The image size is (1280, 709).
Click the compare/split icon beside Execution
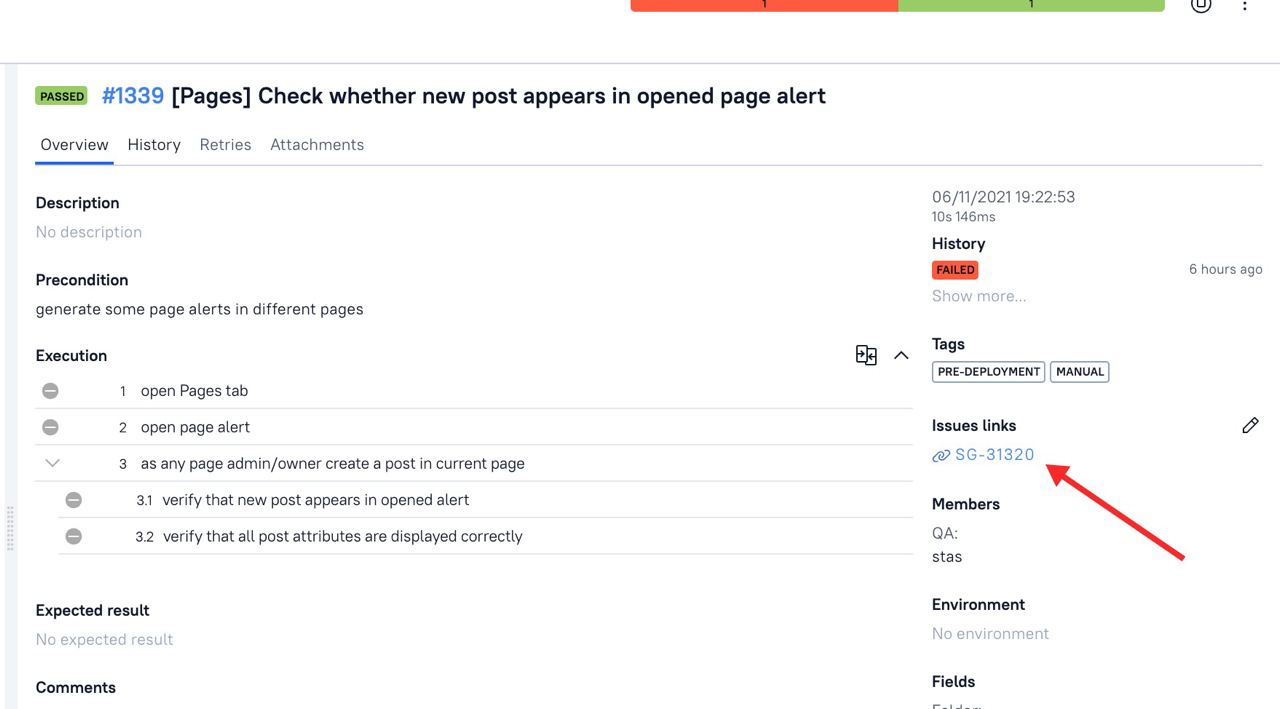pos(866,355)
